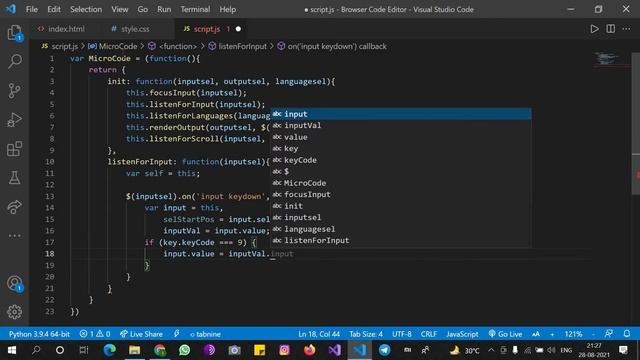Open the Accounts menu icon
Image resolution: width=640 pixels, height=360 pixels.
[15, 283]
